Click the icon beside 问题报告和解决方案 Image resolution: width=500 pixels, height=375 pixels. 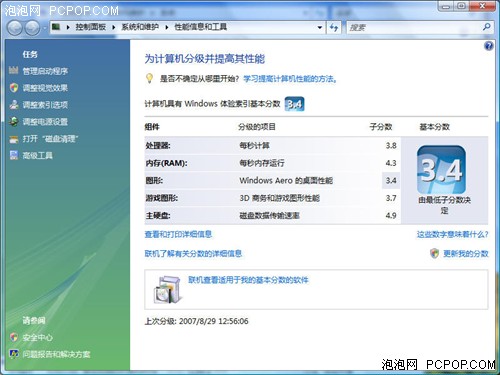[x=14, y=354]
